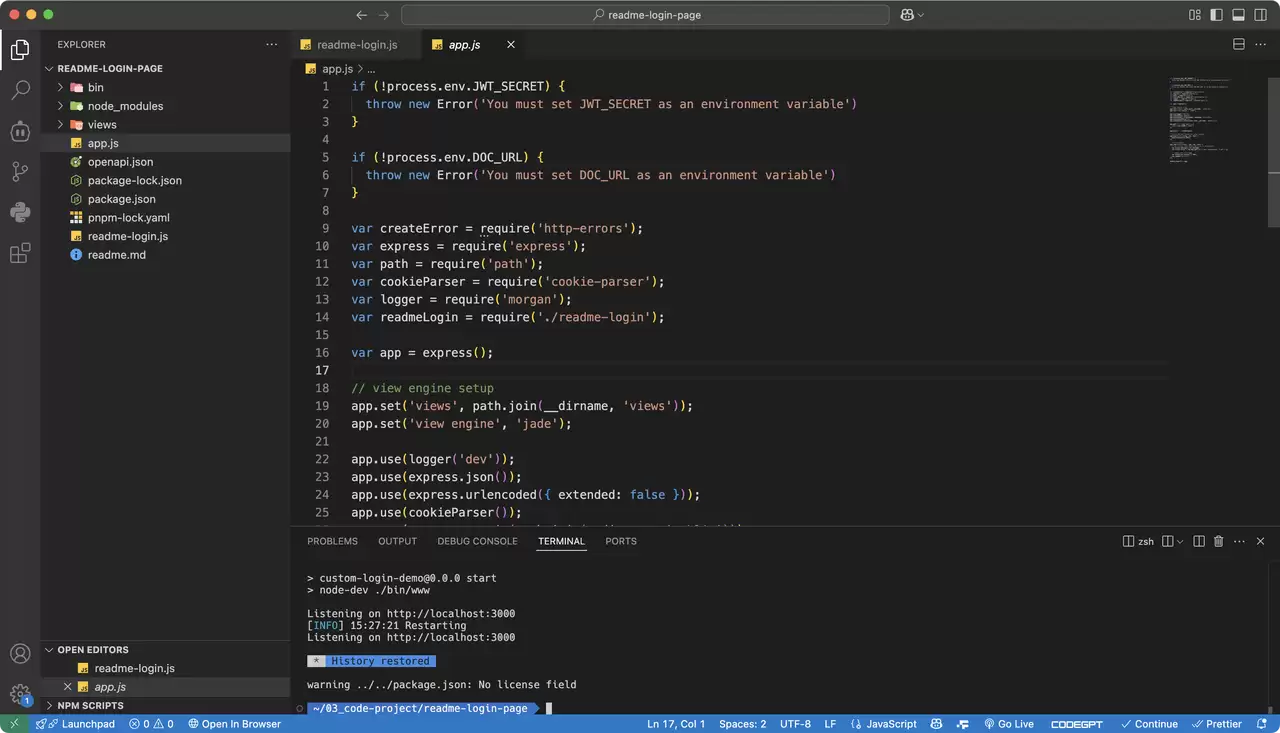Split the editor using the editor layout icon
The width and height of the screenshot is (1280, 733).
(1239, 44)
